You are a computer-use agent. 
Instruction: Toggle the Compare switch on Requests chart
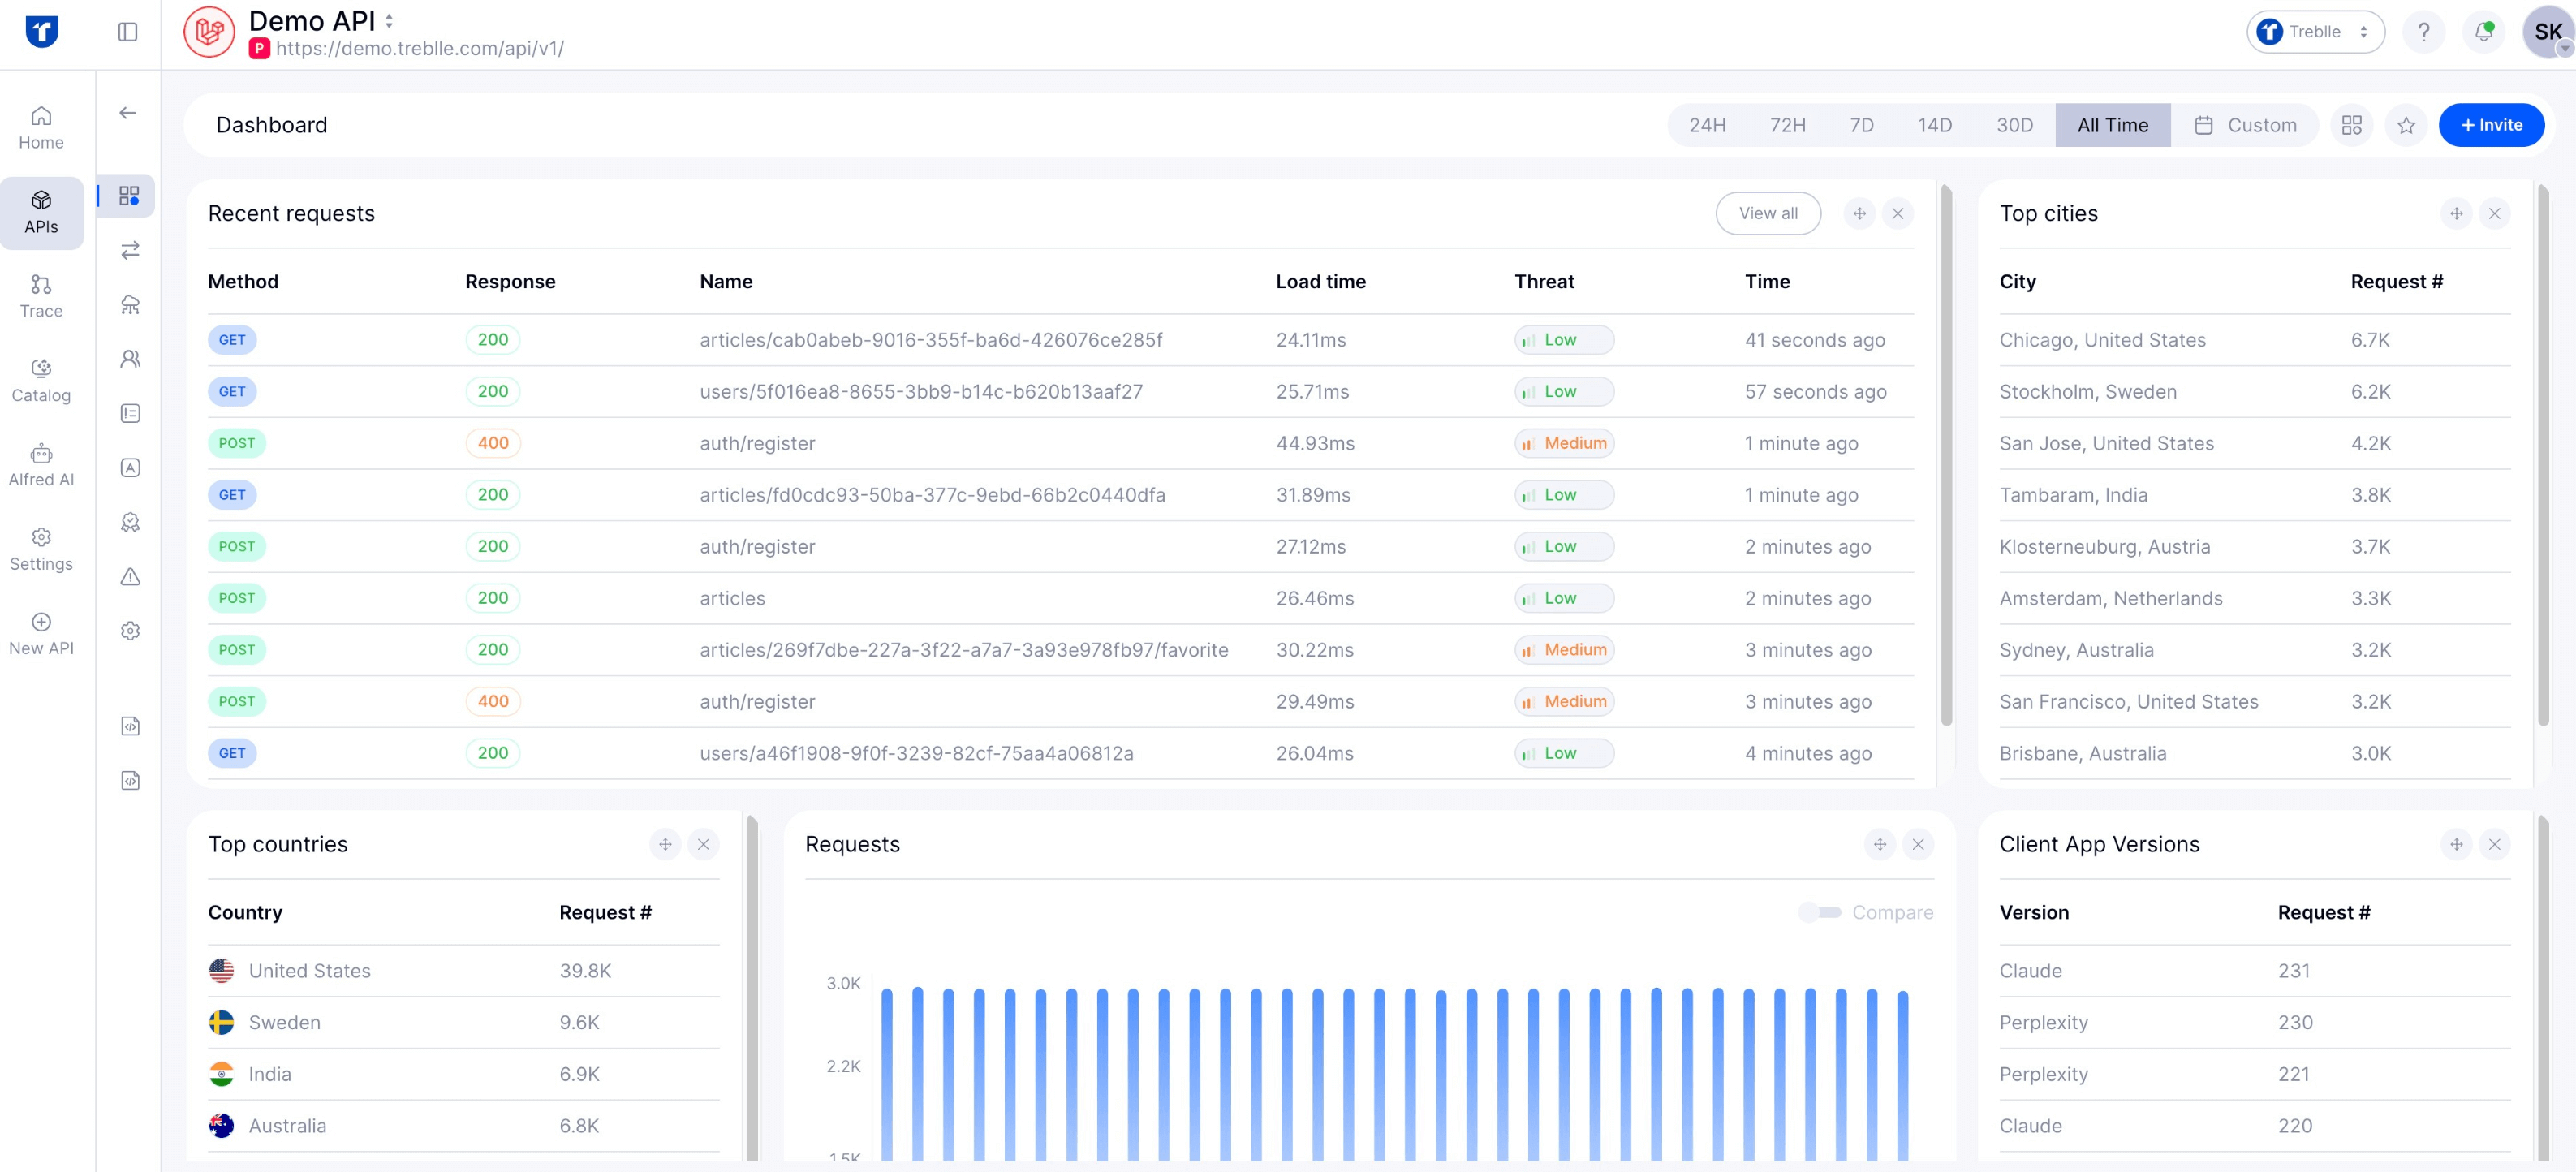pos(1820,912)
